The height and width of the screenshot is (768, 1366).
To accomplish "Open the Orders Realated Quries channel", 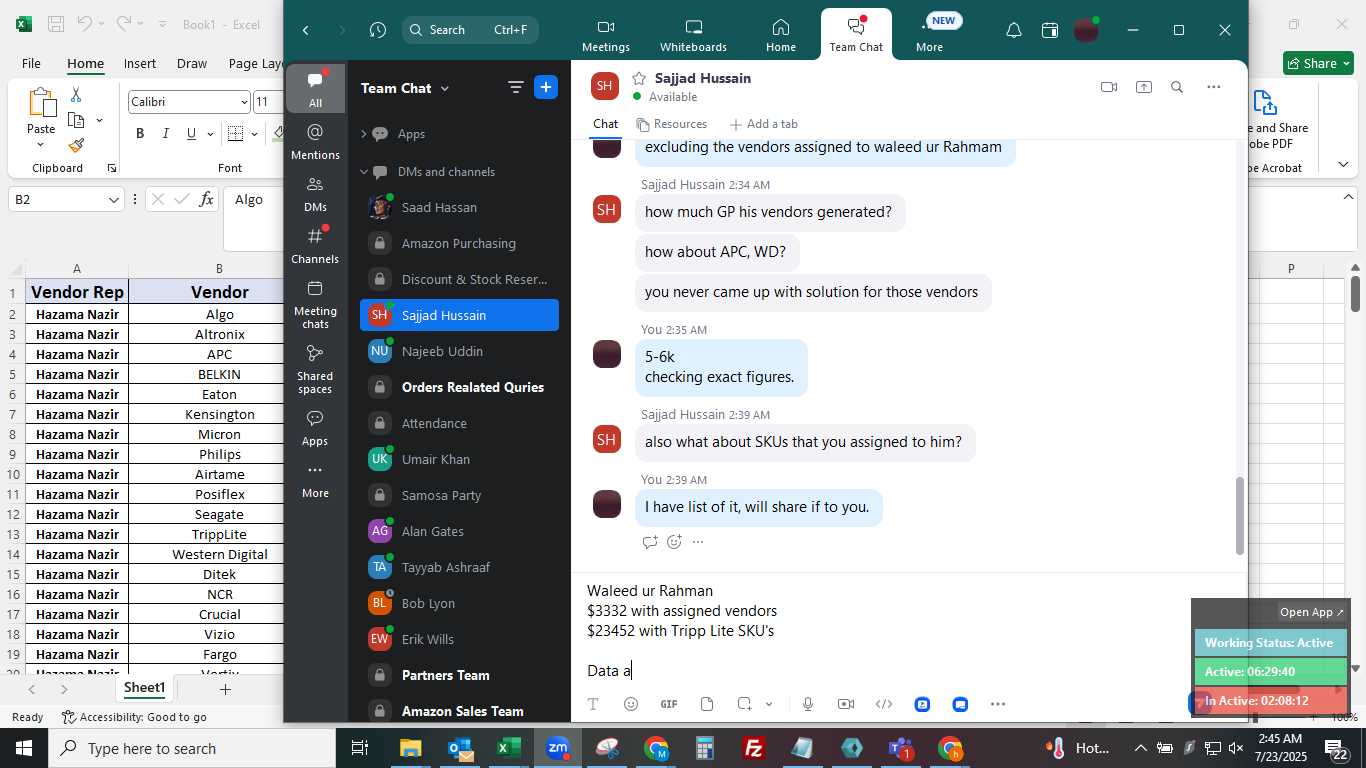I will tap(459, 387).
